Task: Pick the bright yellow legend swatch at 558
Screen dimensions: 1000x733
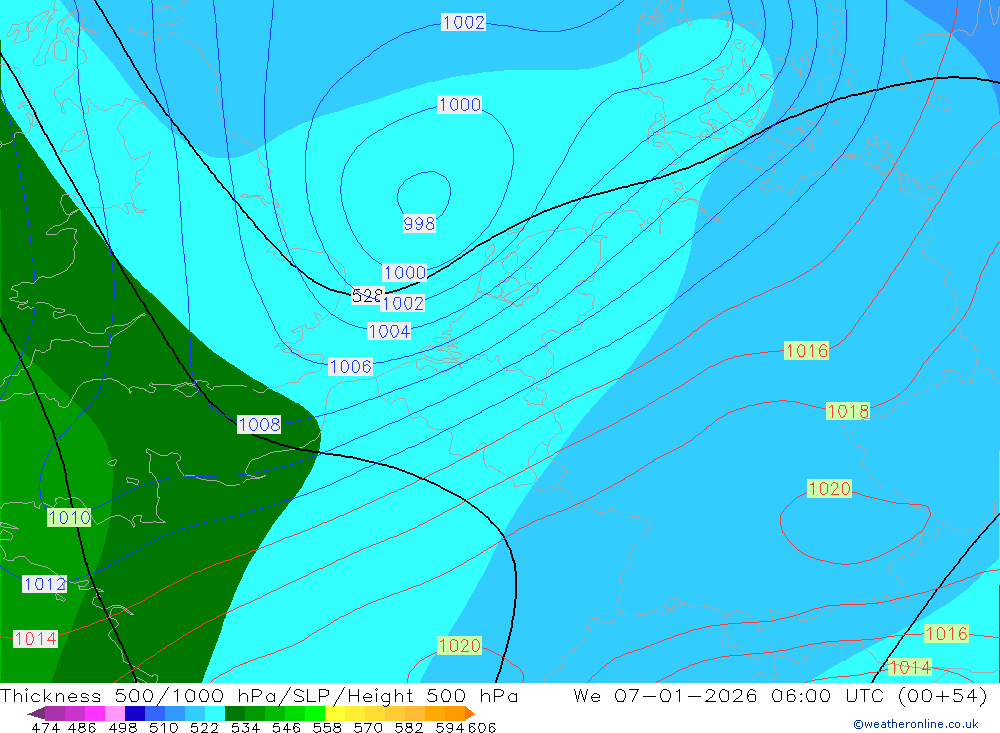Action: coord(335,713)
